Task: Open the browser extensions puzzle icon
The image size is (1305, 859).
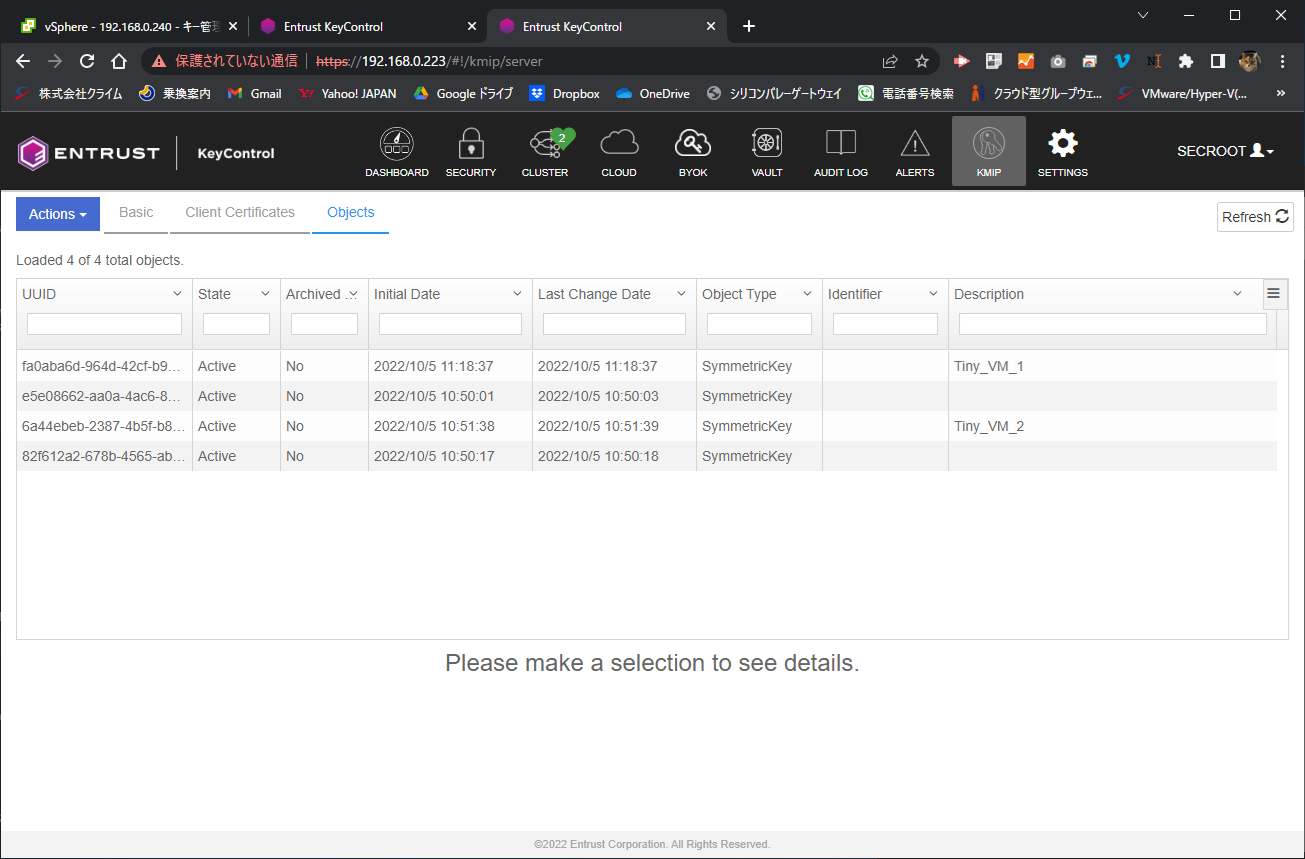Action: click(x=1186, y=61)
